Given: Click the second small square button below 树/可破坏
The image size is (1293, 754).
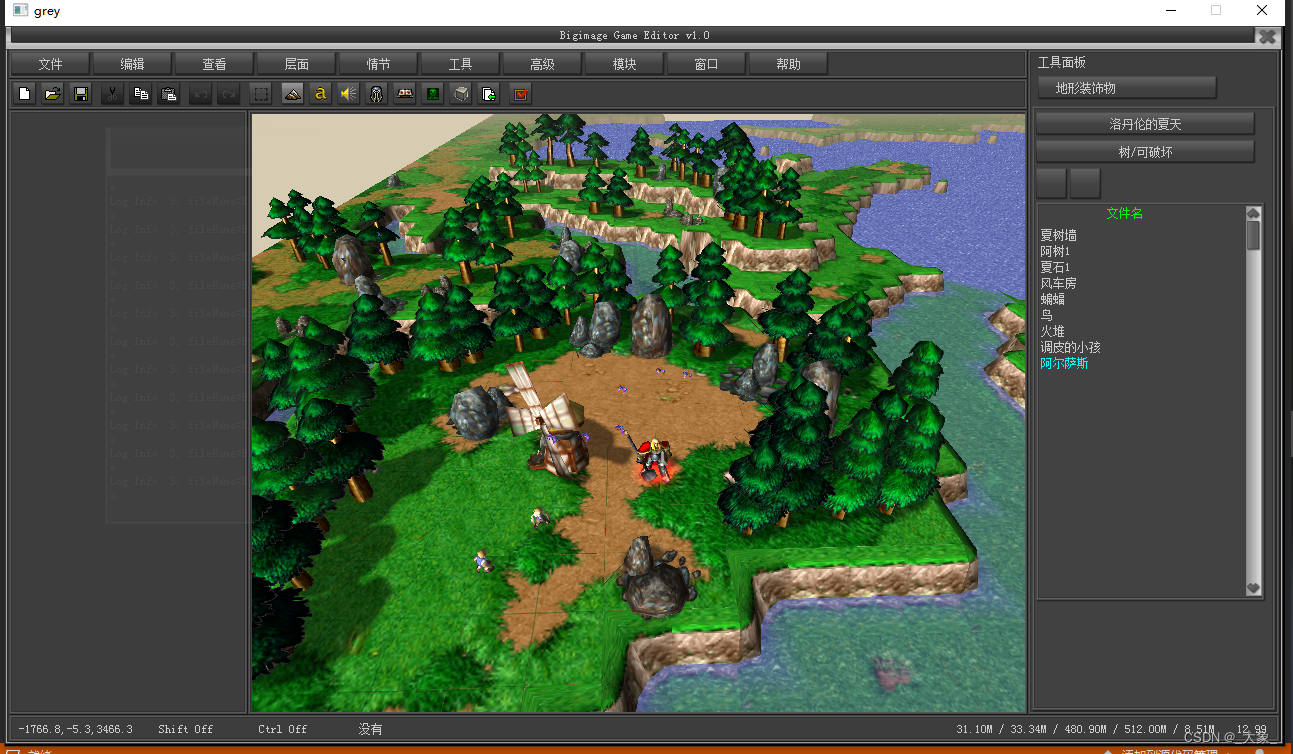Looking at the screenshot, I should pyautogui.click(x=1085, y=183).
